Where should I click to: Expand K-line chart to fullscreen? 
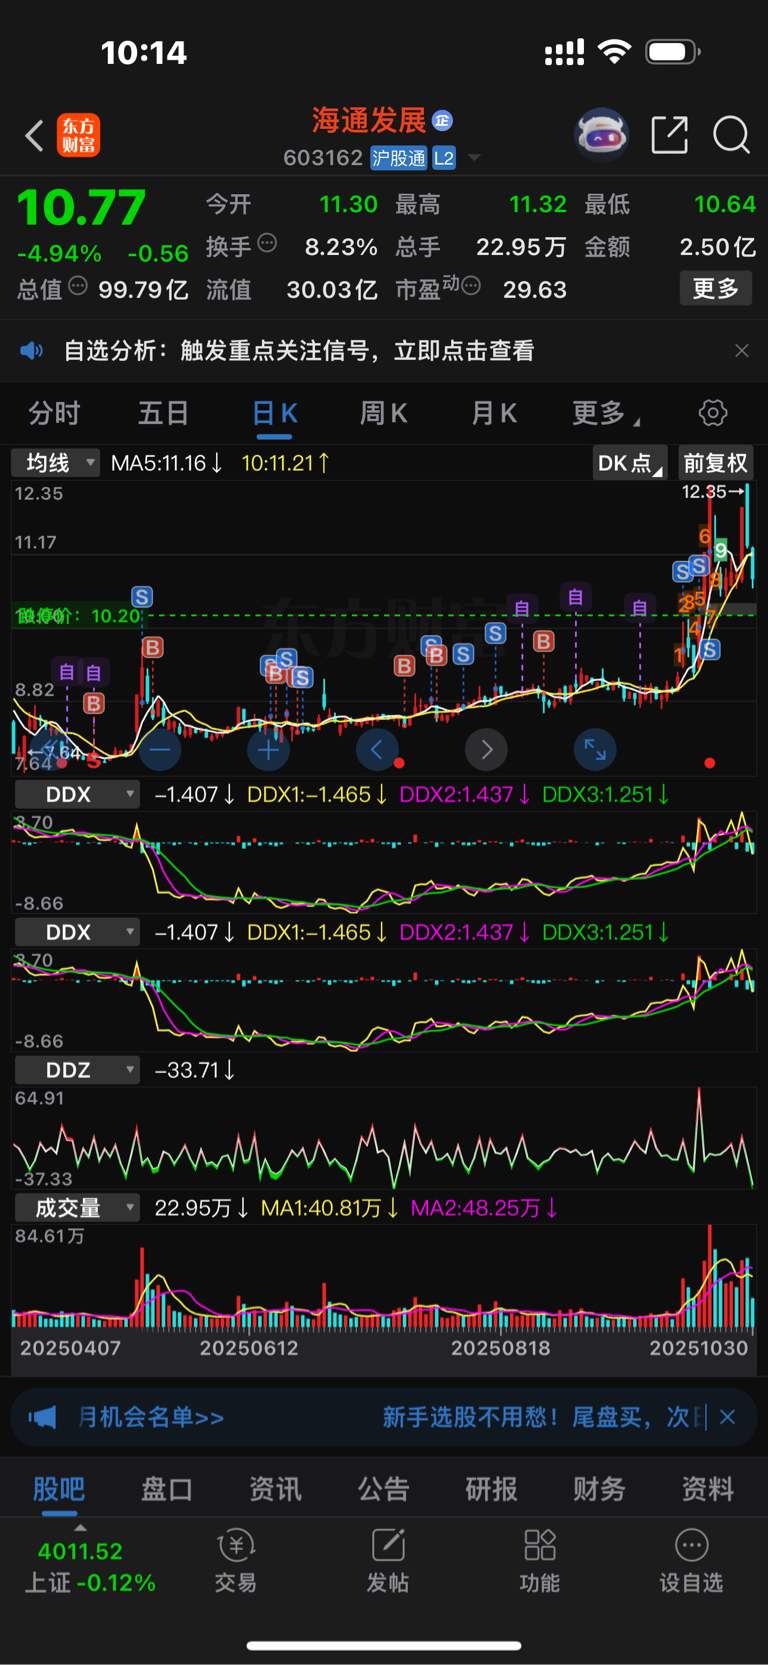coord(595,749)
